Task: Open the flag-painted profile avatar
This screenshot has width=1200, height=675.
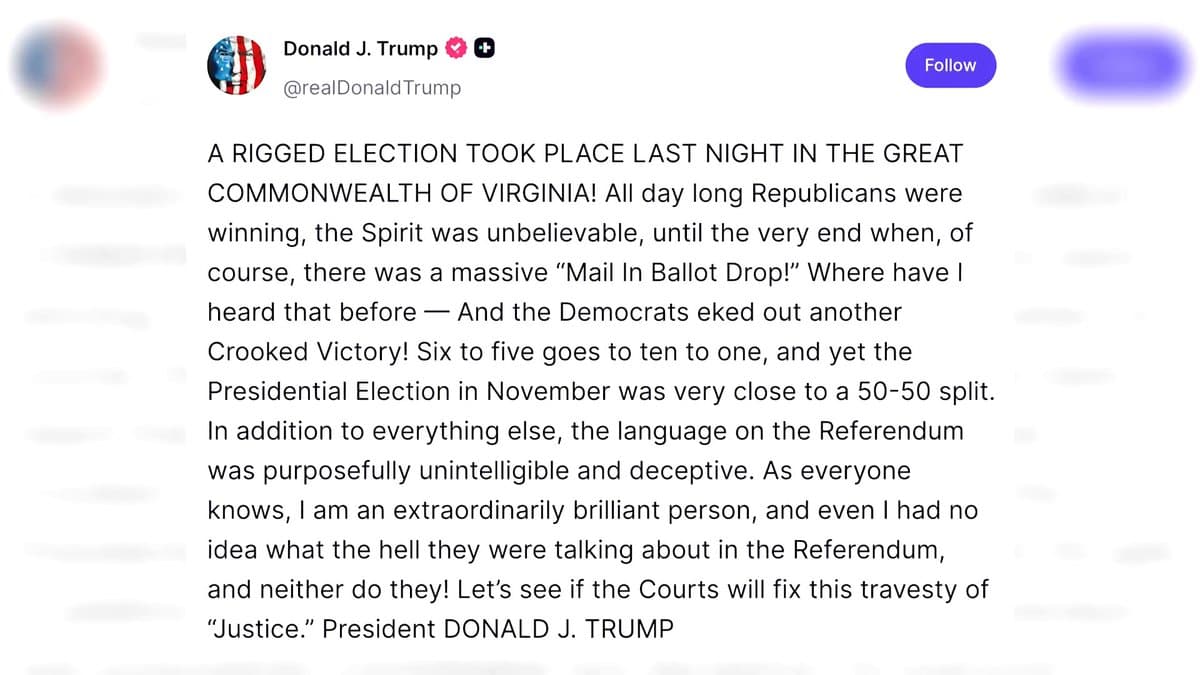Action: click(x=236, y=65)
